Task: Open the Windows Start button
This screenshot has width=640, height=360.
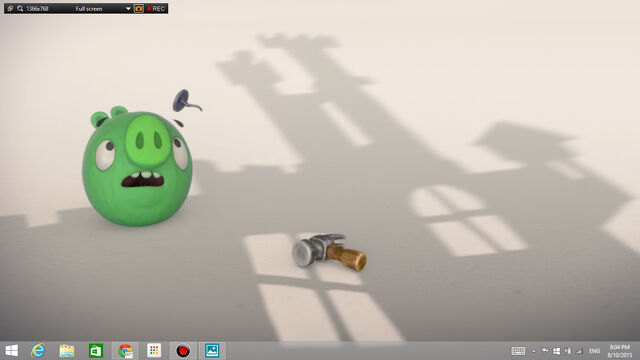Action: [11, 351]
